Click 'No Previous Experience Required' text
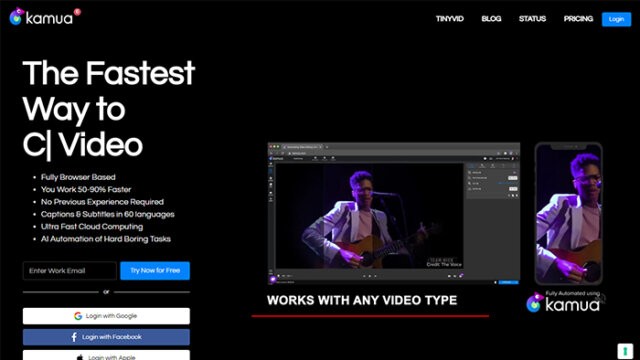This screenshot has width=640, height=360. coord(102,202)
